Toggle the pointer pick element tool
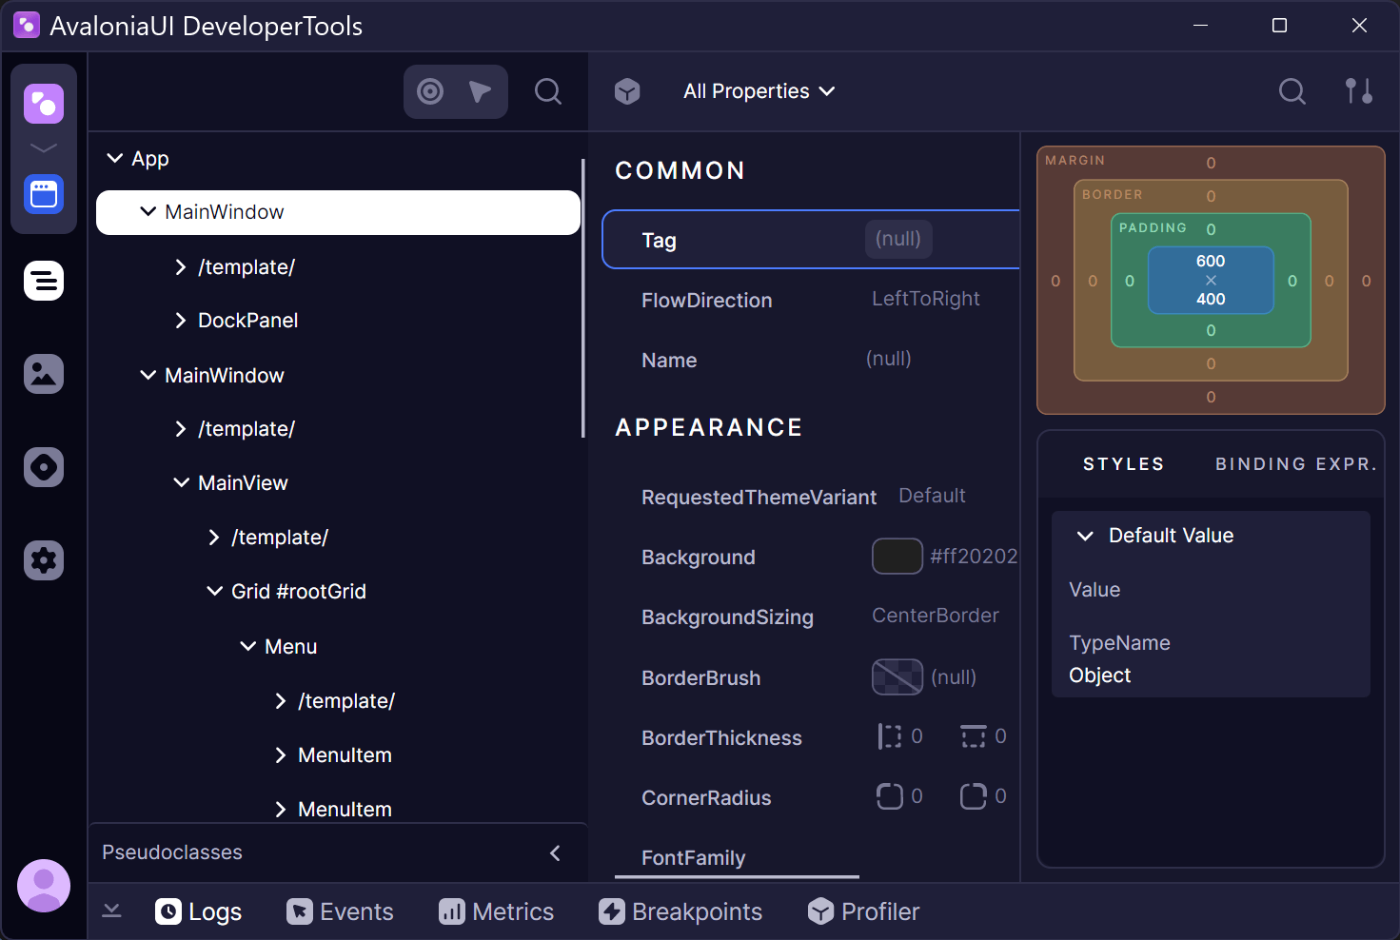 [x=480, y=92]
